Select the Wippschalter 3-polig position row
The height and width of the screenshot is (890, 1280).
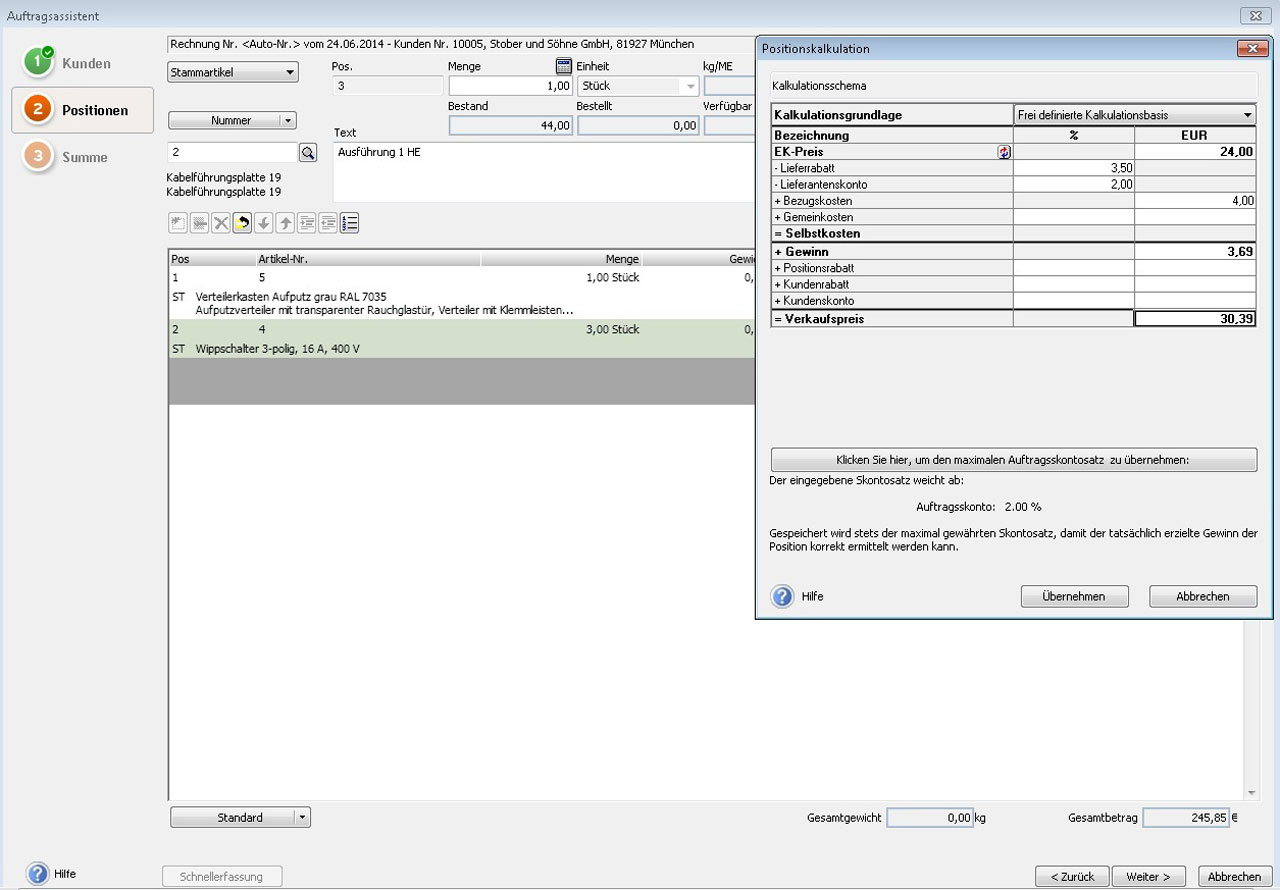461,339
